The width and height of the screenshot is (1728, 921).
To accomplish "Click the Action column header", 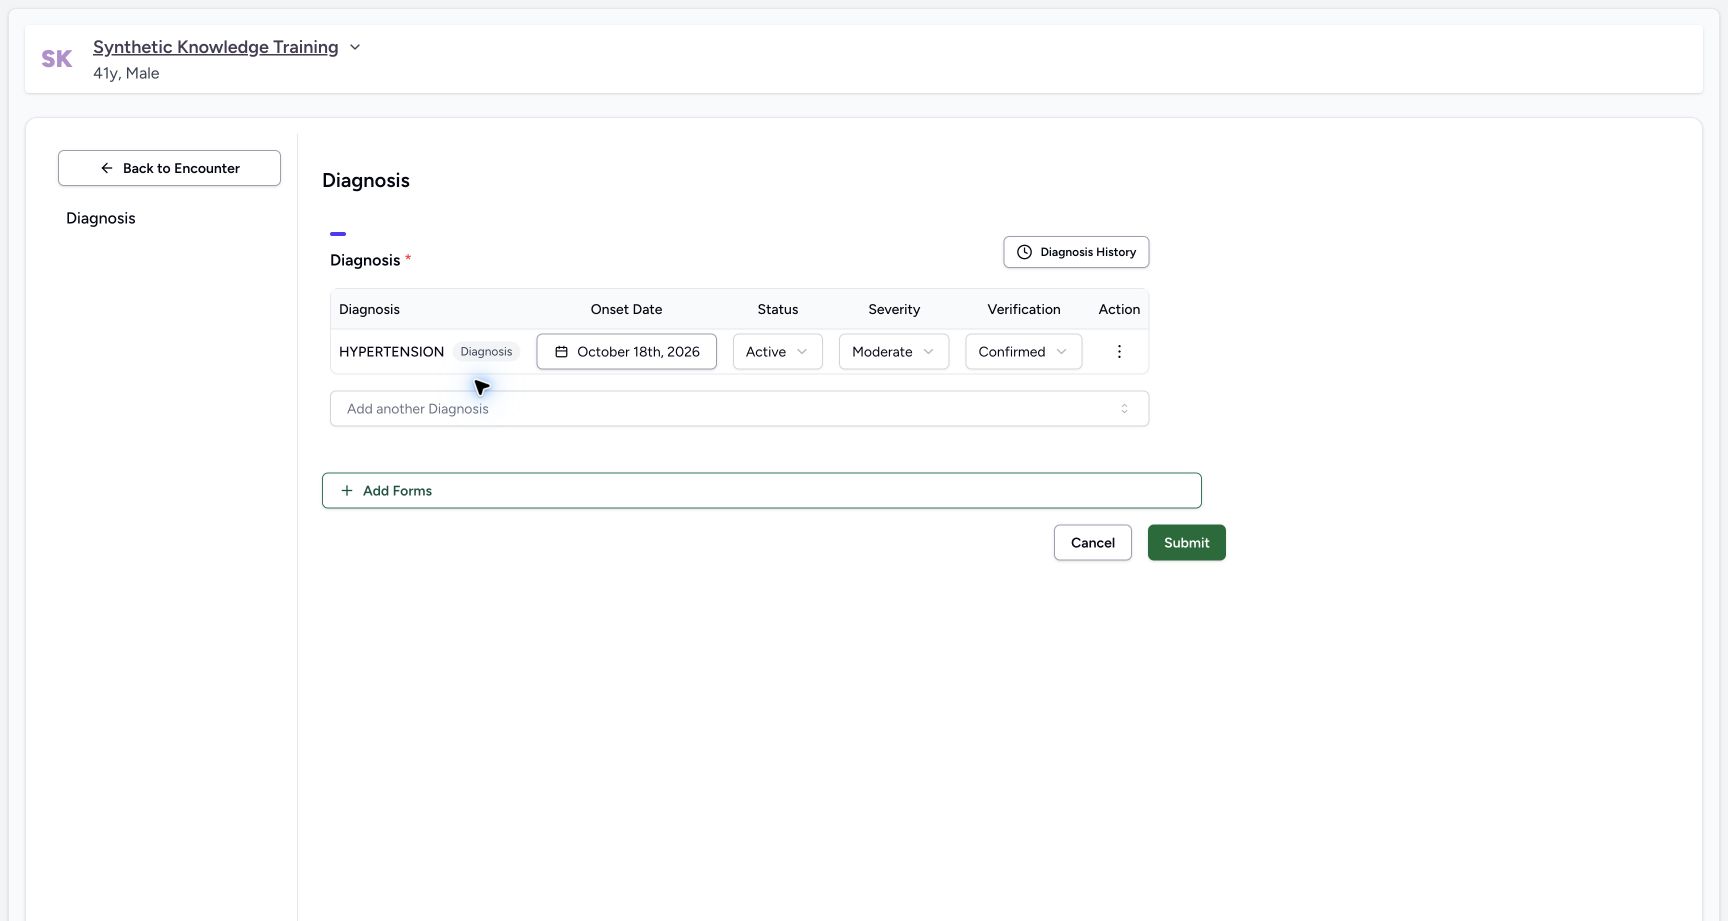I will point(1119,310).
